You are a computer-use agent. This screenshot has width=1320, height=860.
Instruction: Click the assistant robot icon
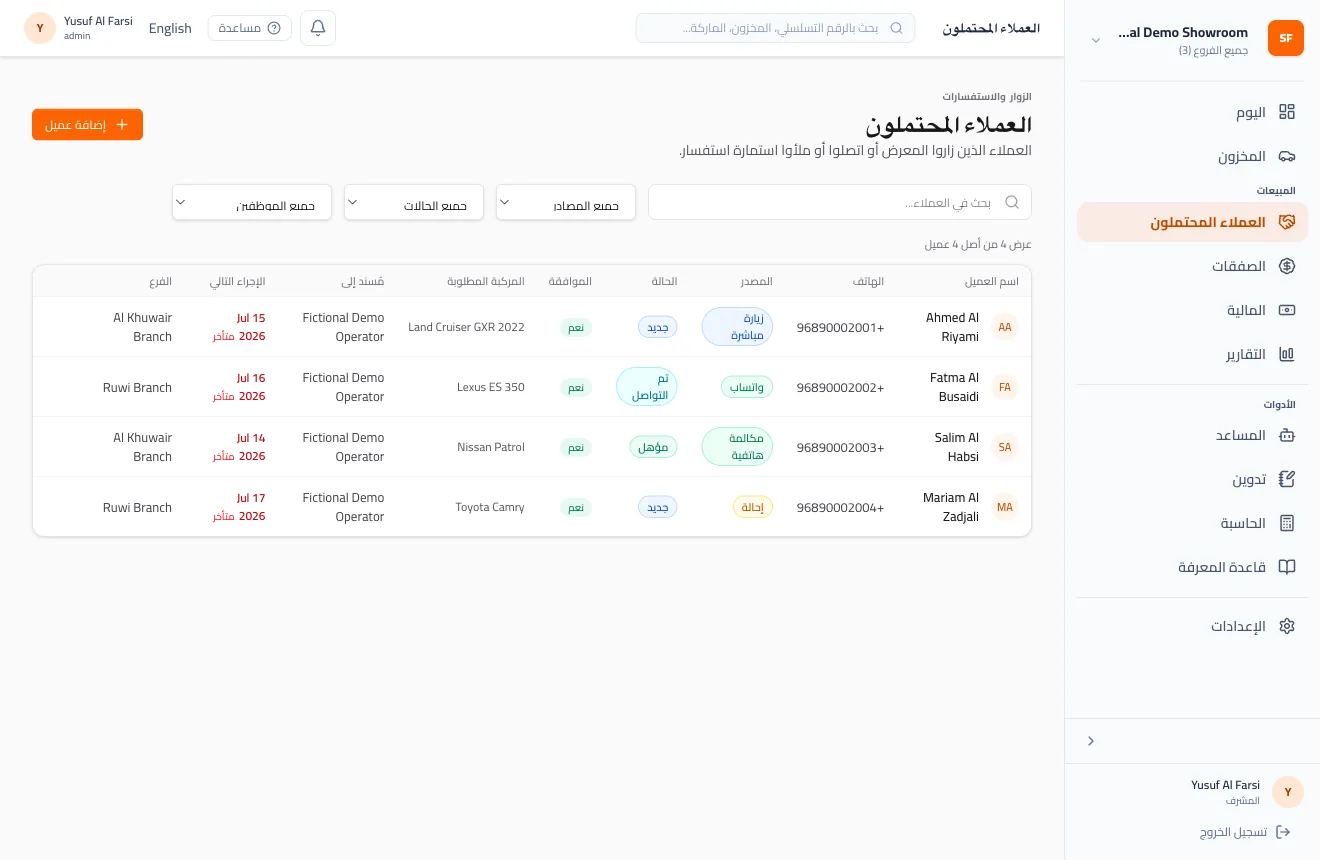tap(1287, 435)
